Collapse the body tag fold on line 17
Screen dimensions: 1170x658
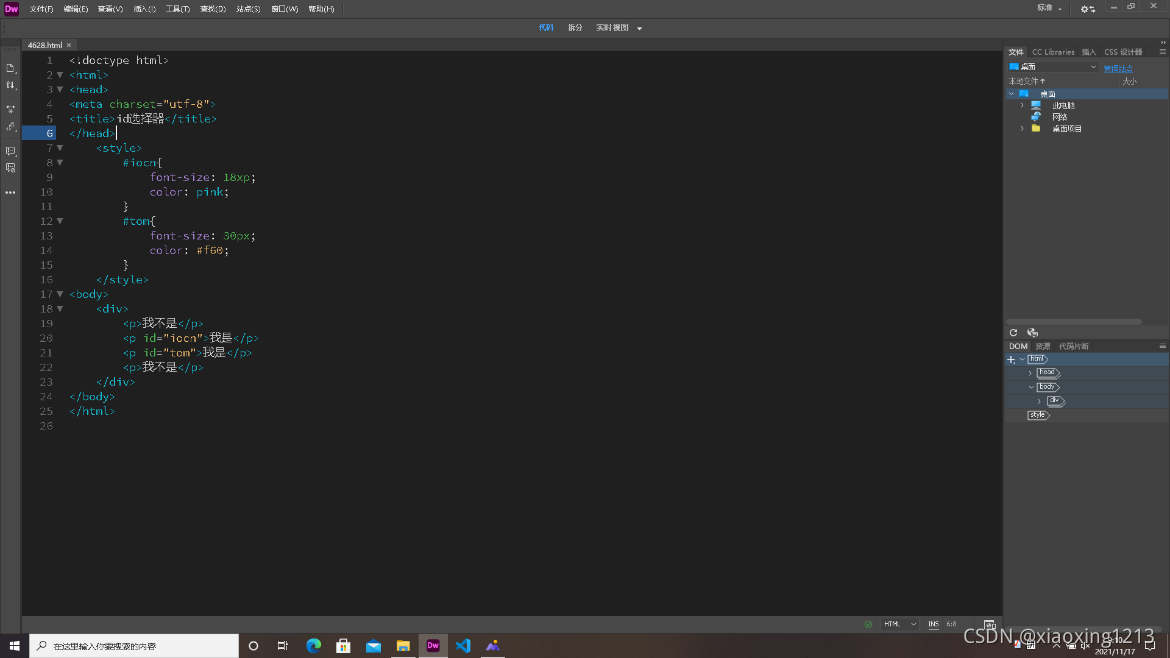pyautogui.click(x=60, y=294)
